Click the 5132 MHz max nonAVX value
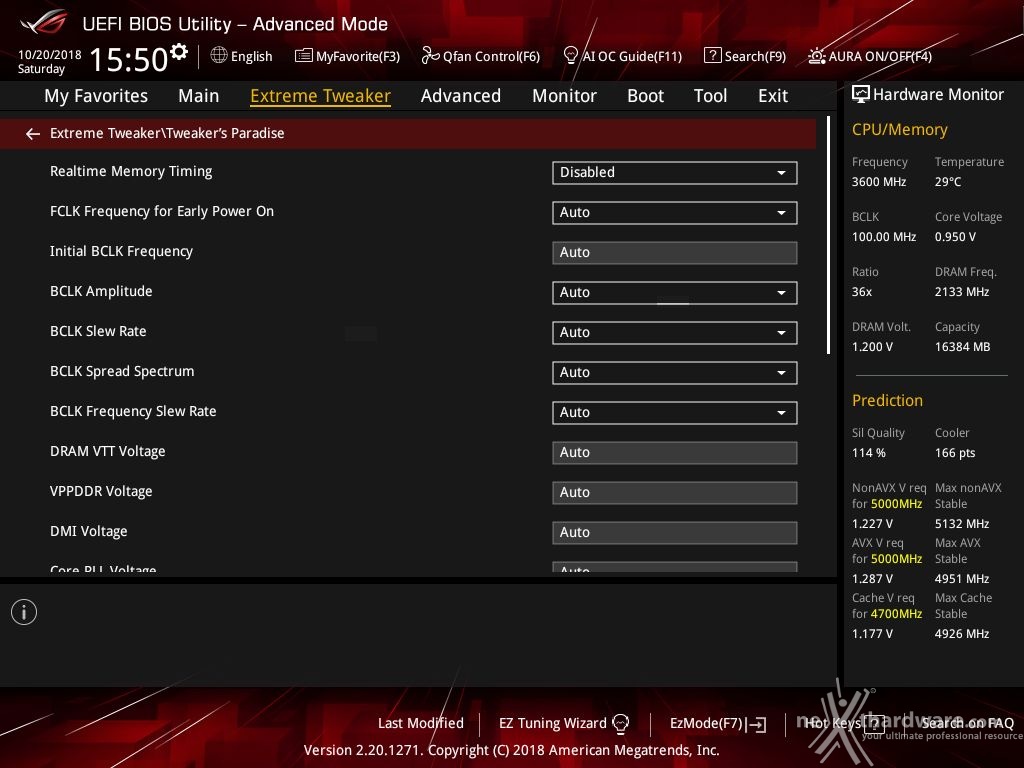The image size is (1024, 768). point(962,524)
